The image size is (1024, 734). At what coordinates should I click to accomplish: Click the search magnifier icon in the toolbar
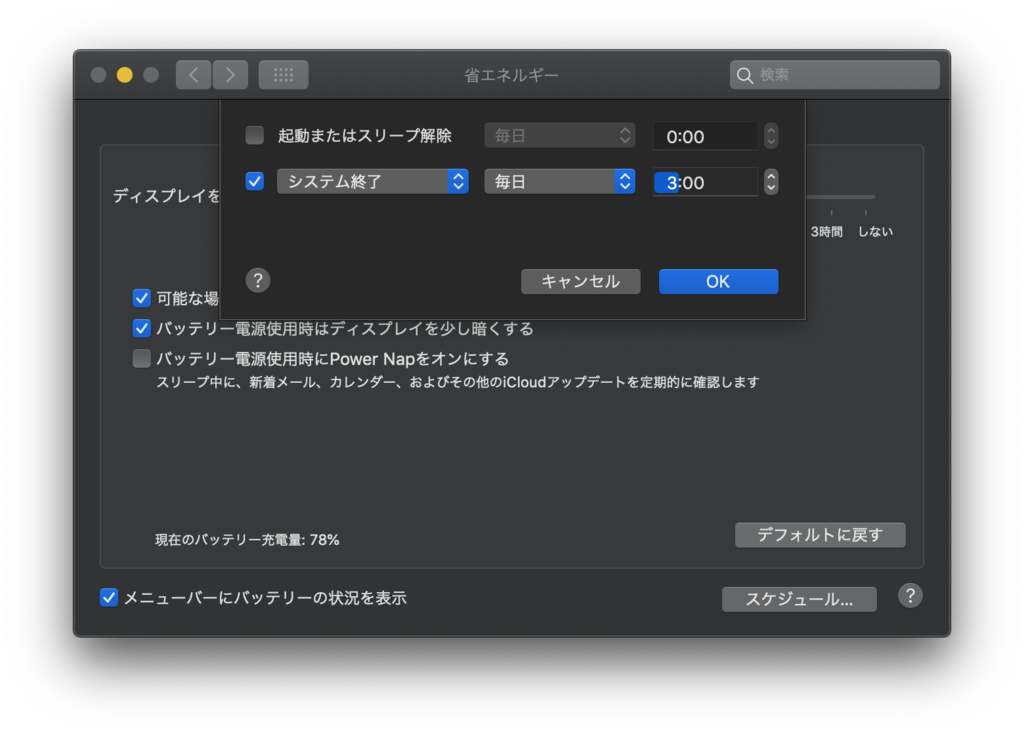pyautogui.click(x=746, y=74)
